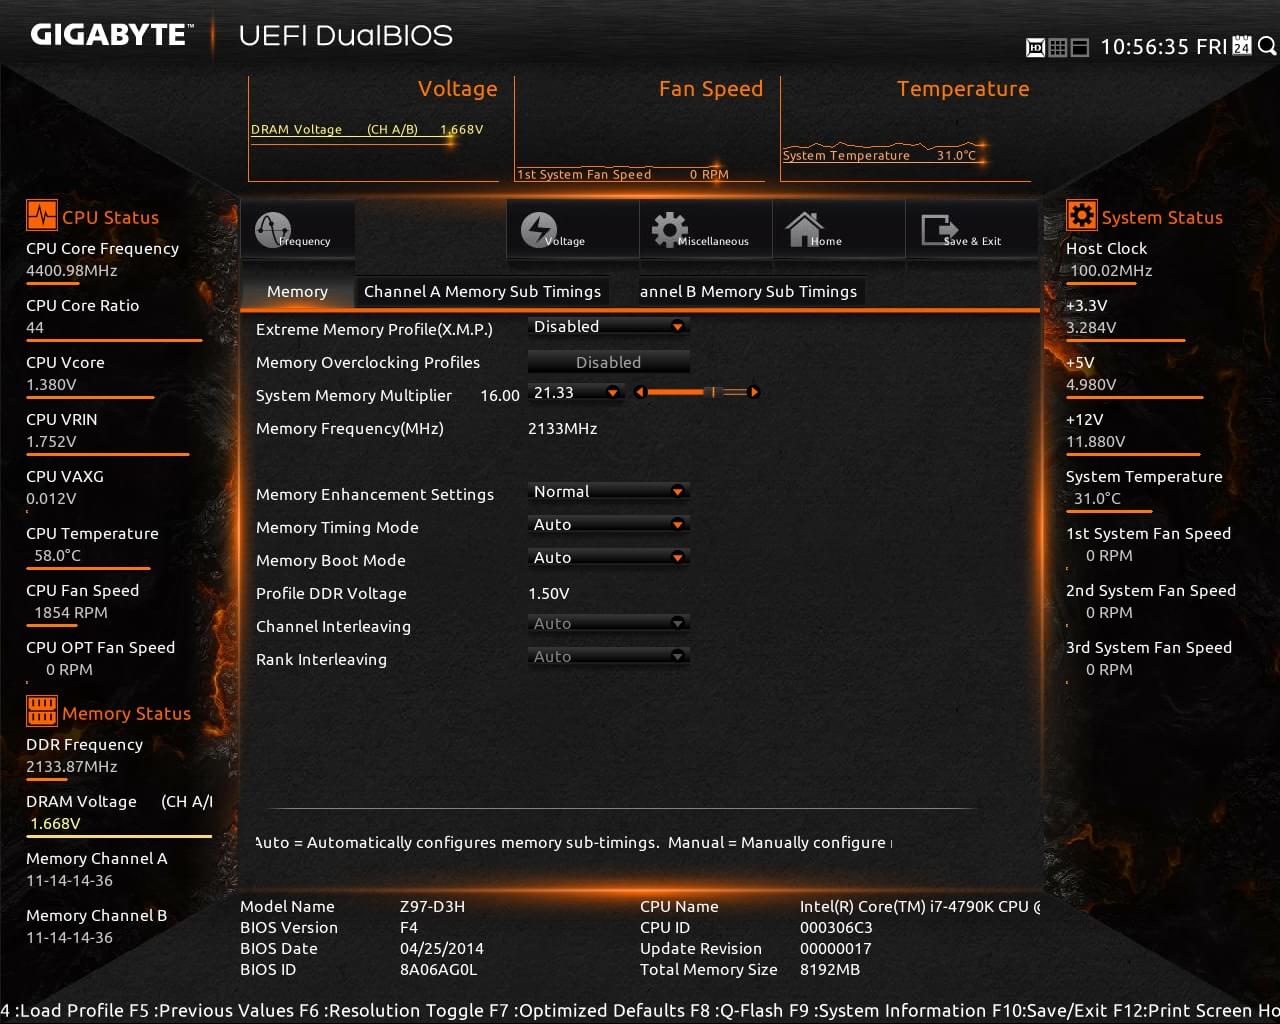Click the CPU Vcore value 1.380V
The height and width of the screenshot is (1024, 1280).
[x=51, y=384]
